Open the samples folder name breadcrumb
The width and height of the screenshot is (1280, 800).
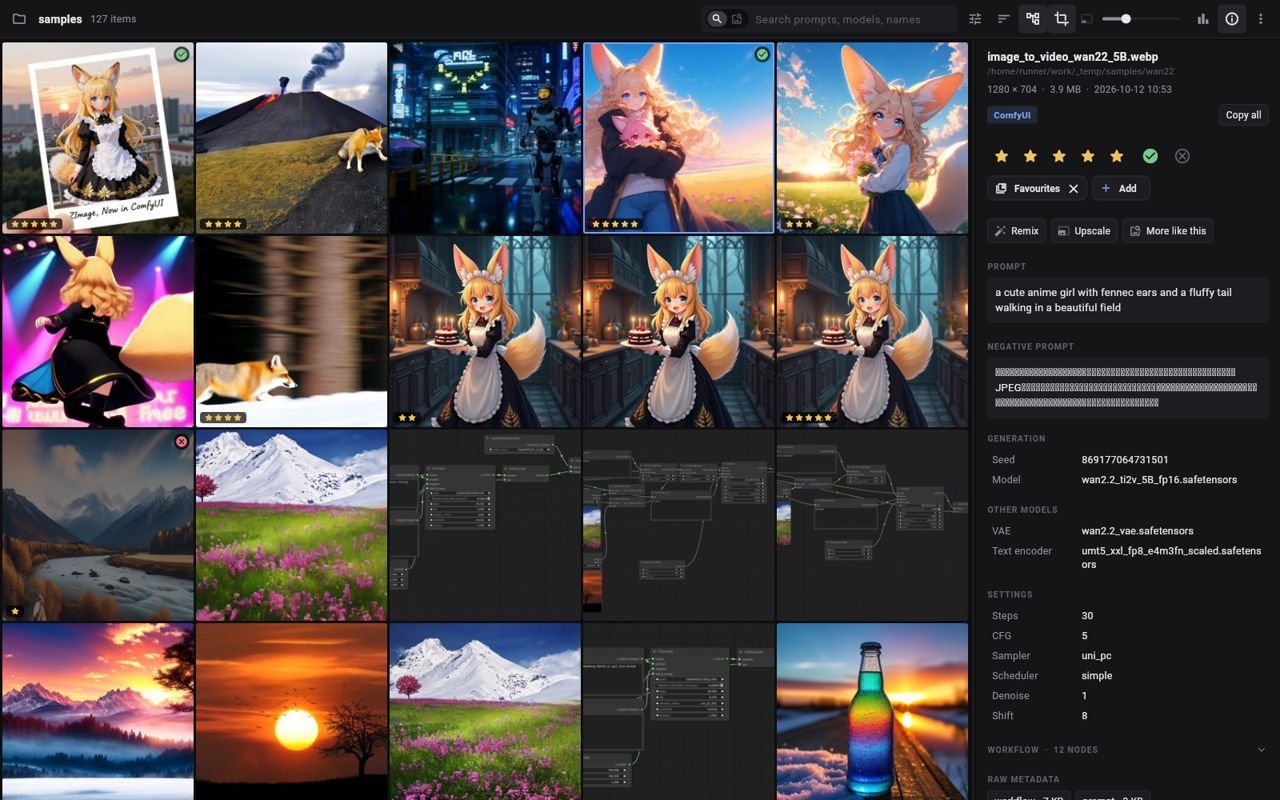(x=60, y=19)
